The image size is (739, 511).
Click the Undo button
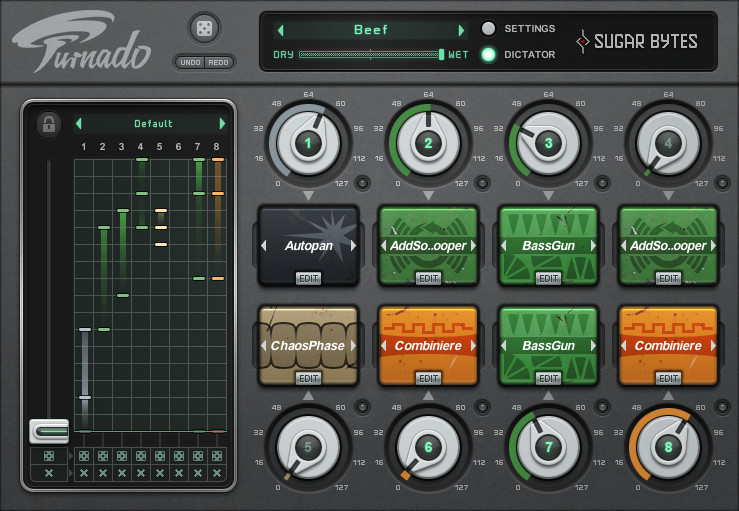pos(190,62)
